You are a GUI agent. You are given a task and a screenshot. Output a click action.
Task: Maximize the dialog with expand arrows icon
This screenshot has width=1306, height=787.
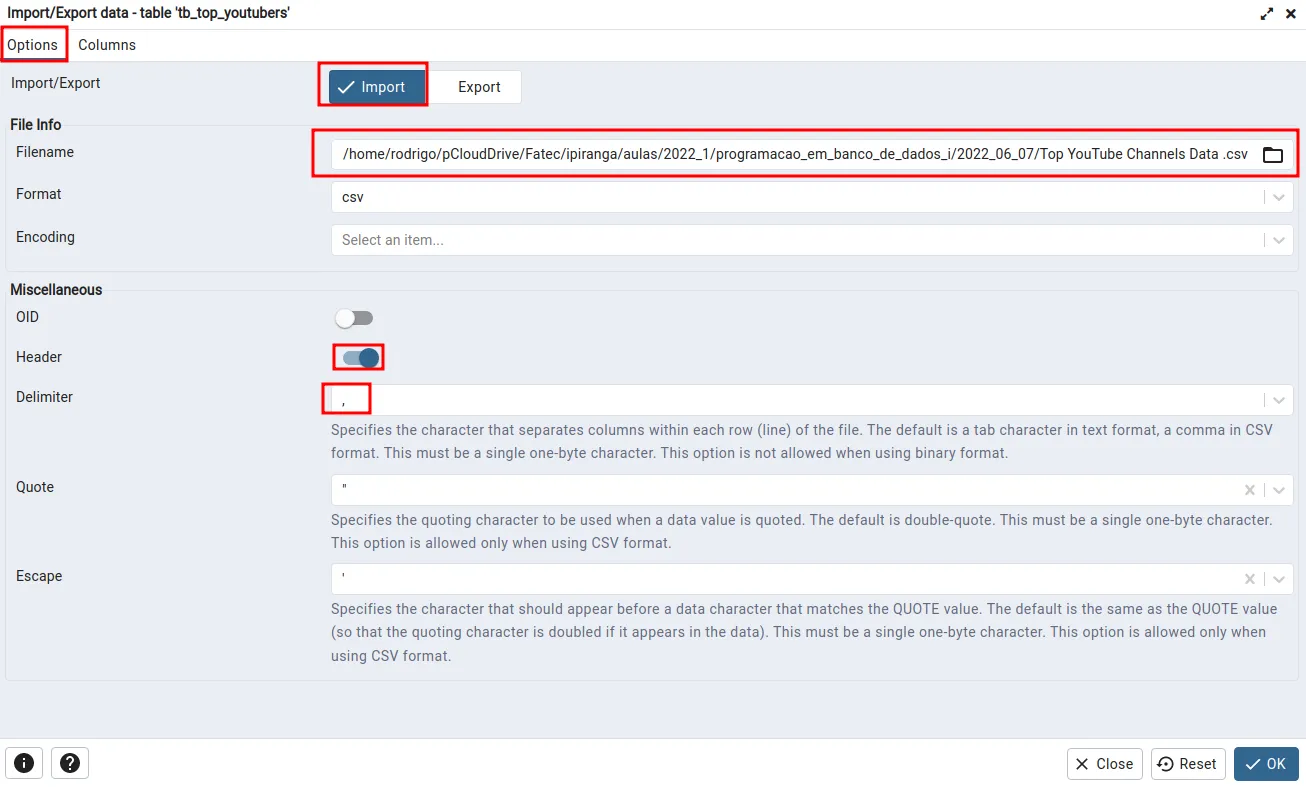[x=1266, y=14]
